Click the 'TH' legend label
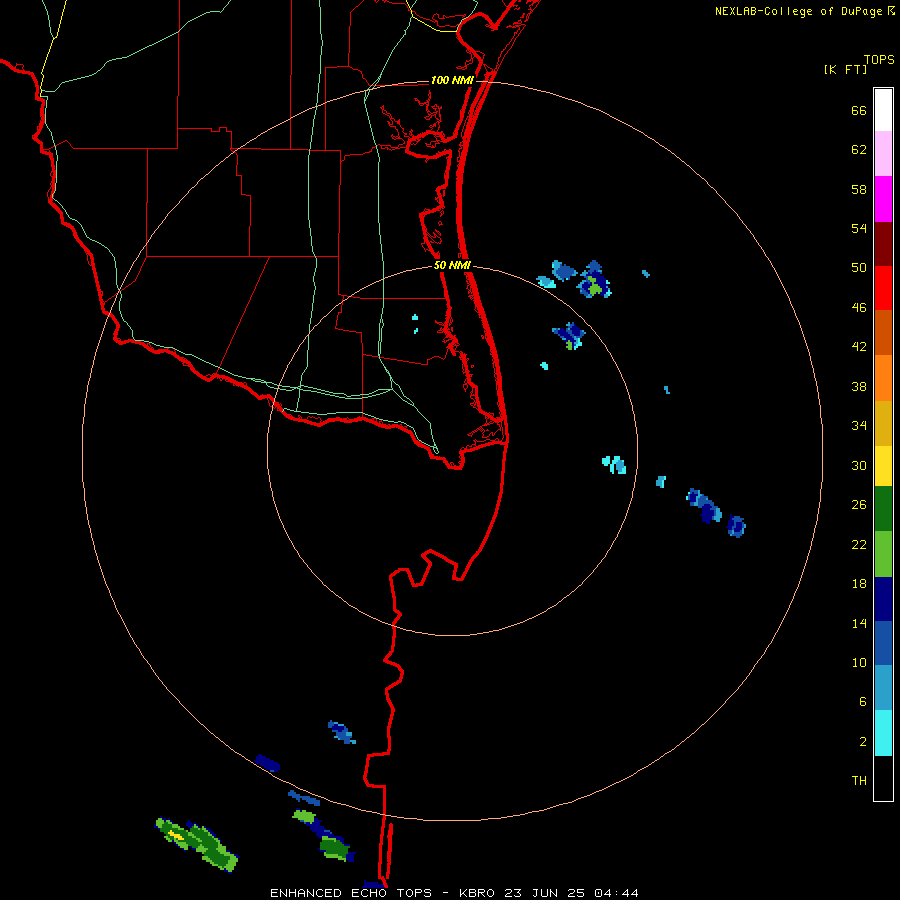900x900 pixels. [859, 781]
